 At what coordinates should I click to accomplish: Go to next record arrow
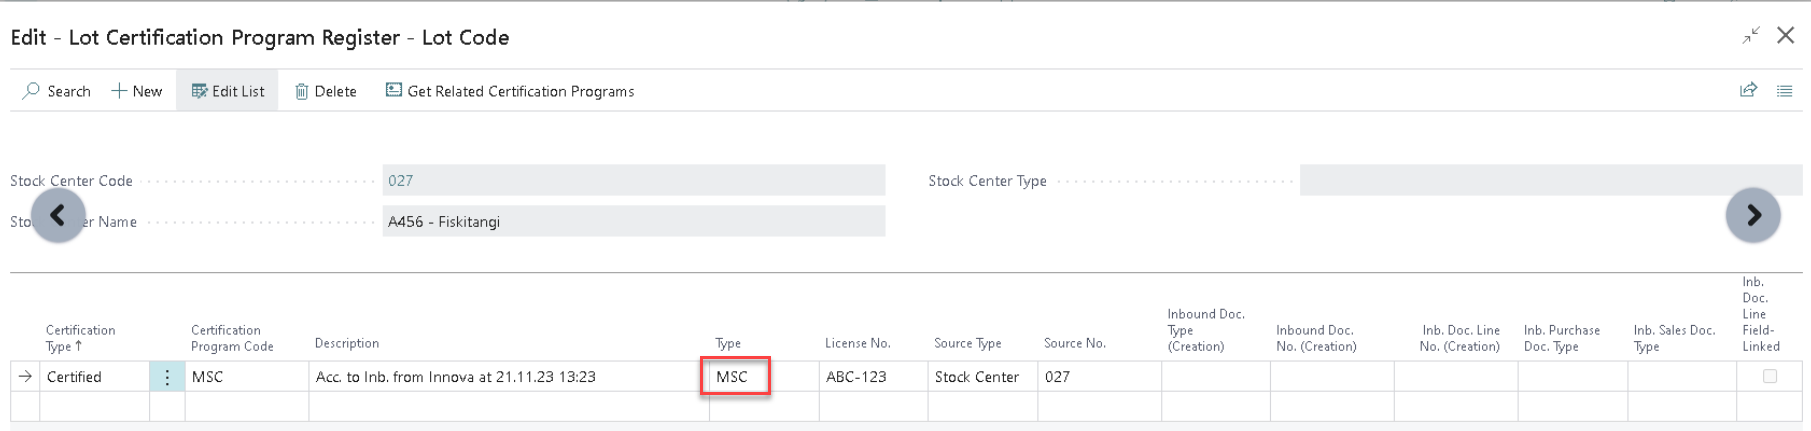(1753, 215)
